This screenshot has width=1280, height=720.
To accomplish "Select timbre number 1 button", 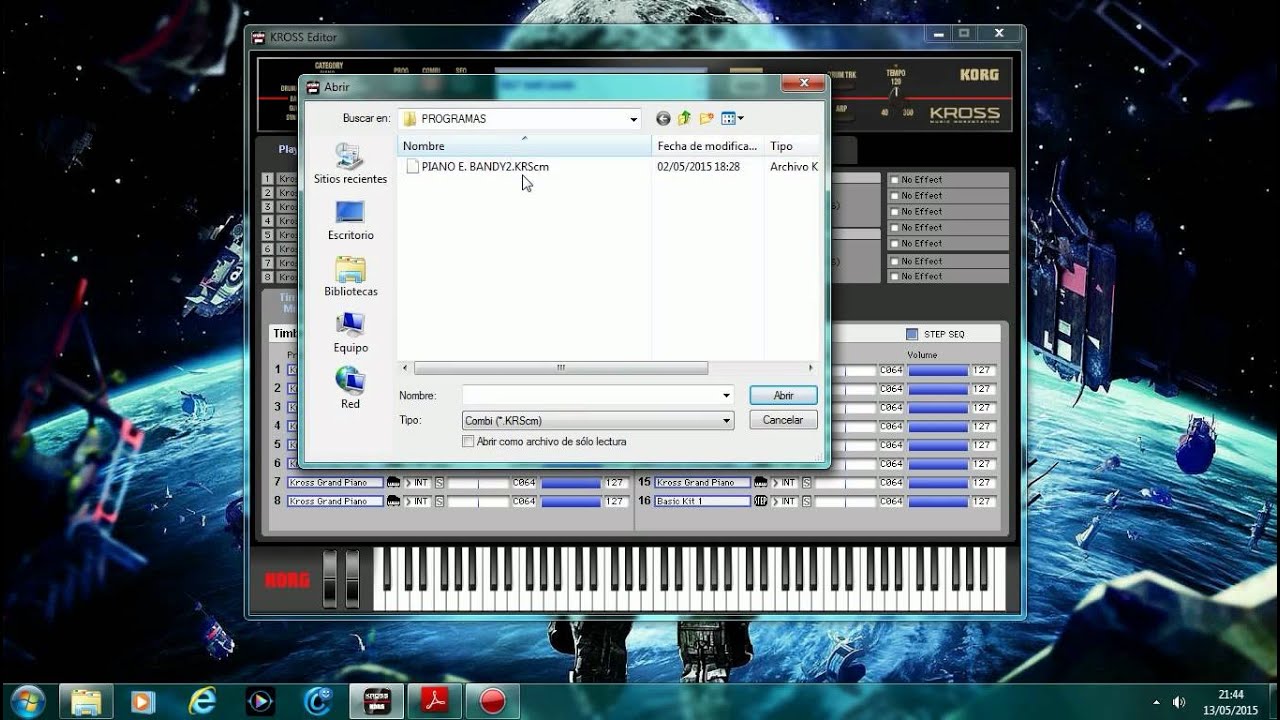I will click(268, 179).
